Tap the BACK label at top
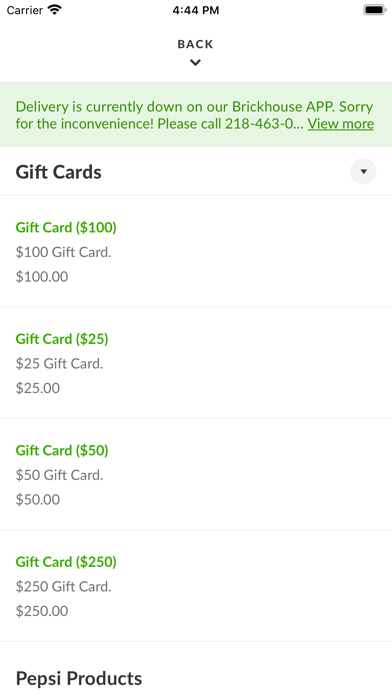Viewport: 392px width, 696px height. pyautogui.click(x=195, y=44)
